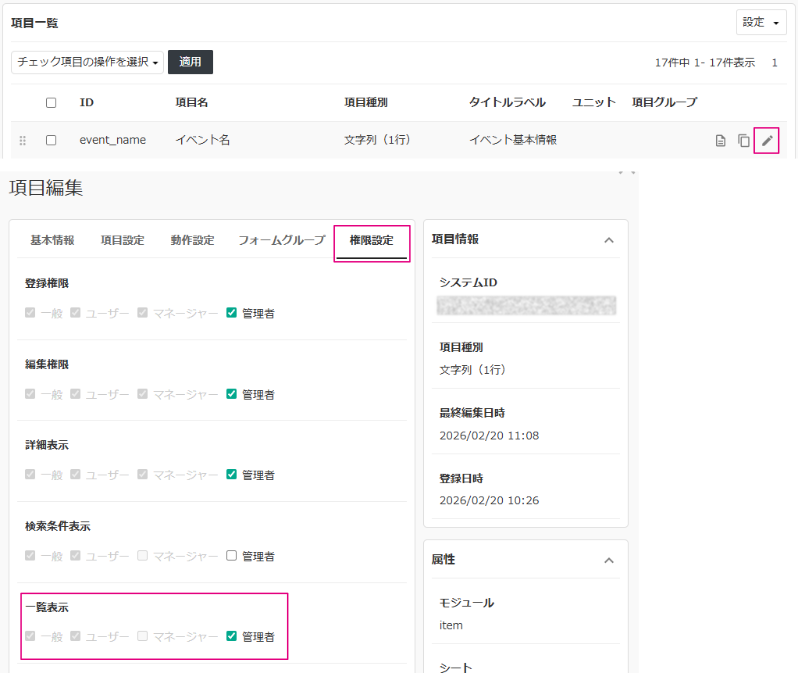Enable 管理者 under 検索条件表示
This screenshot has width=798, height=673.
pyautogui.click(x=232, y=555)
